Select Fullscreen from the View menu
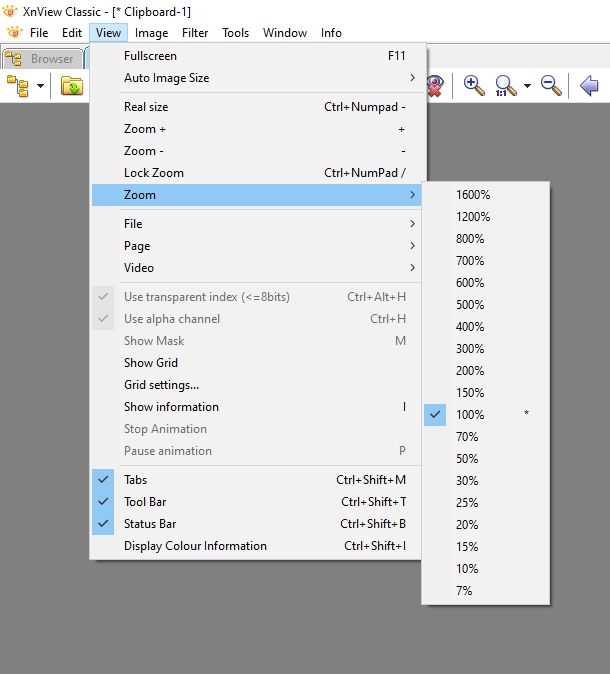Viewport: 610px width, 674px height. coord(257,56)
